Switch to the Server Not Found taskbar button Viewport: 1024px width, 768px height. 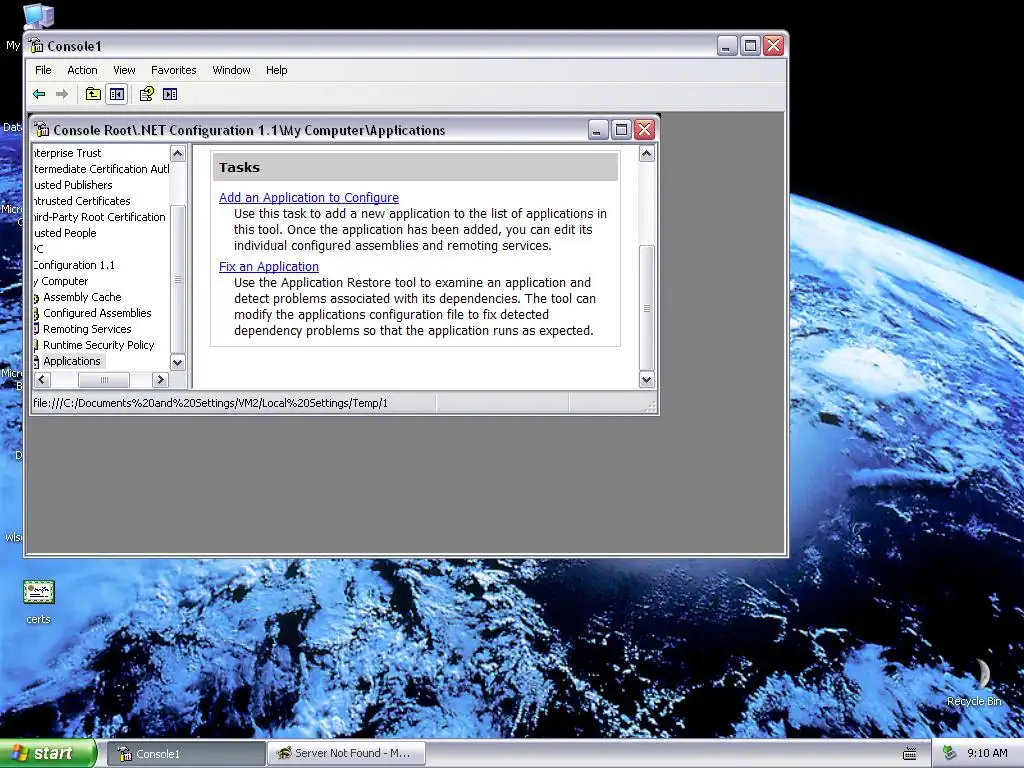click(347, 754)
